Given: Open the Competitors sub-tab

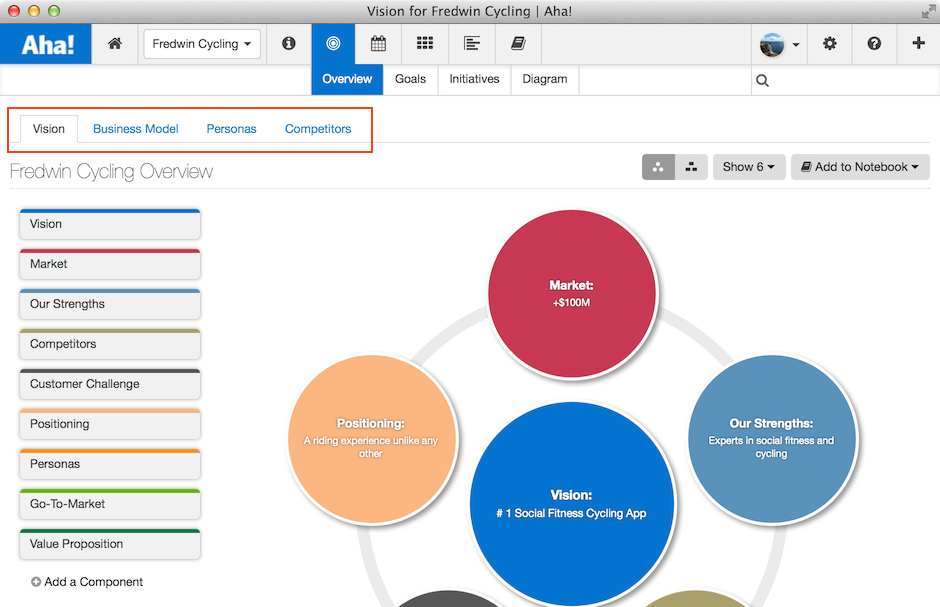Looking at the screenshot, I should tap(318, 129).
